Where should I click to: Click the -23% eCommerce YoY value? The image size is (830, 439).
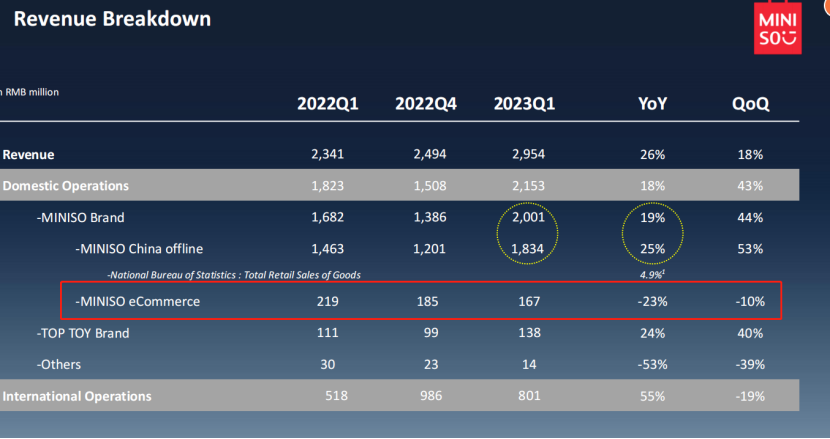(x=653, y=300)
